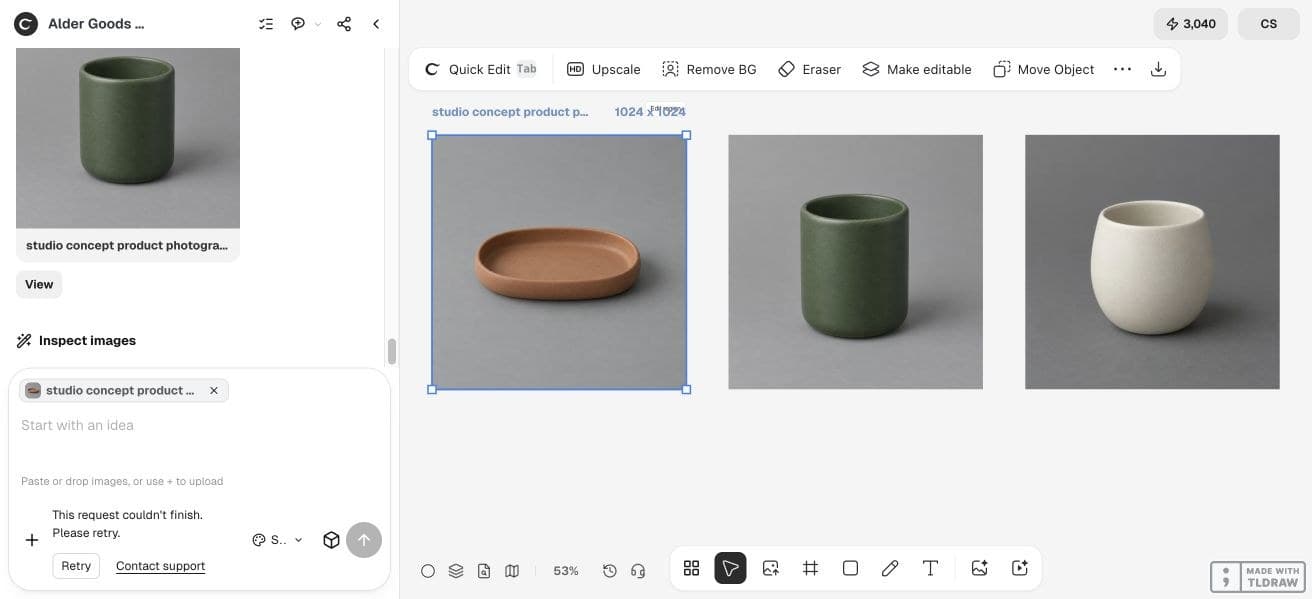Click the circle icon in bottom status bar
Viewport: 1312px width, 599px height.
pos(428,570)
